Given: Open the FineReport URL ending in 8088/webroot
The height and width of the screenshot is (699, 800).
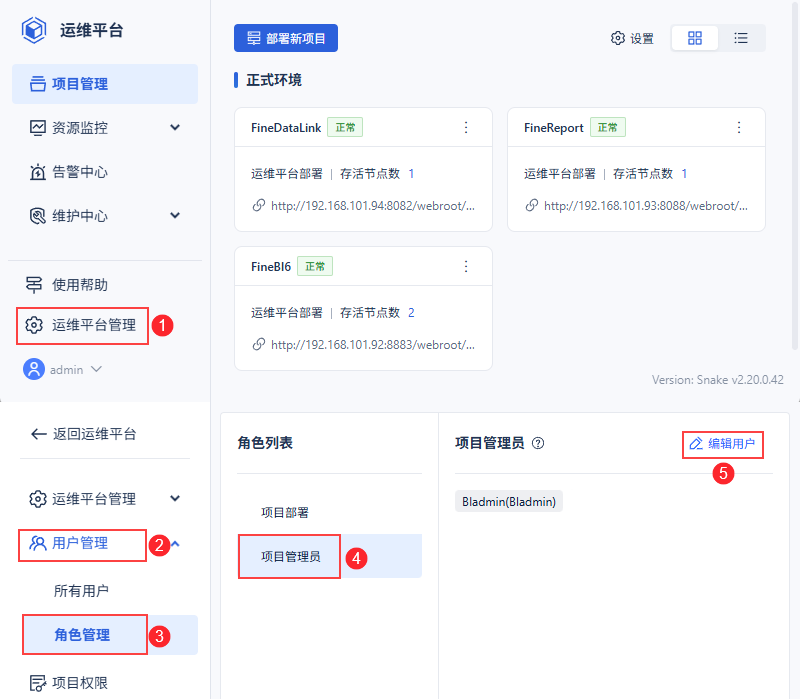Looking at the screenshot, I should pyautogui.click(x=646, y=206).
